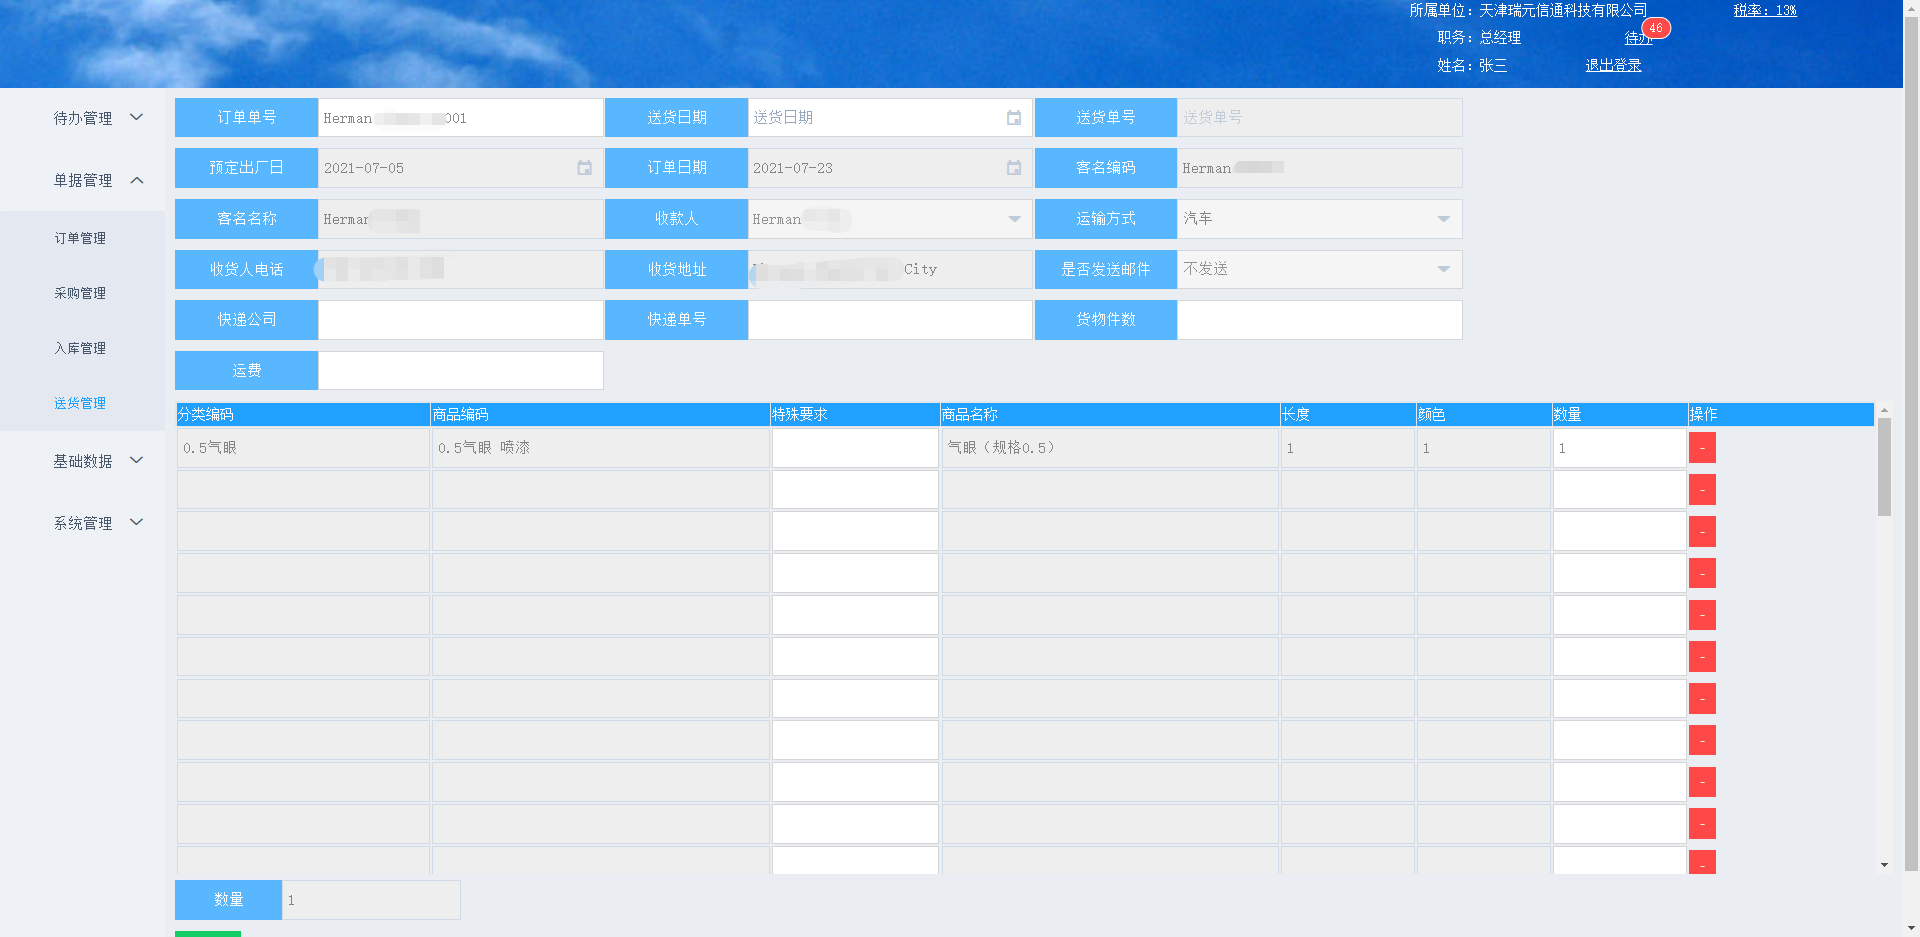1920x937 pixels.
Task: Click the 快递公司 input field
Action: (x=460, y=320)
